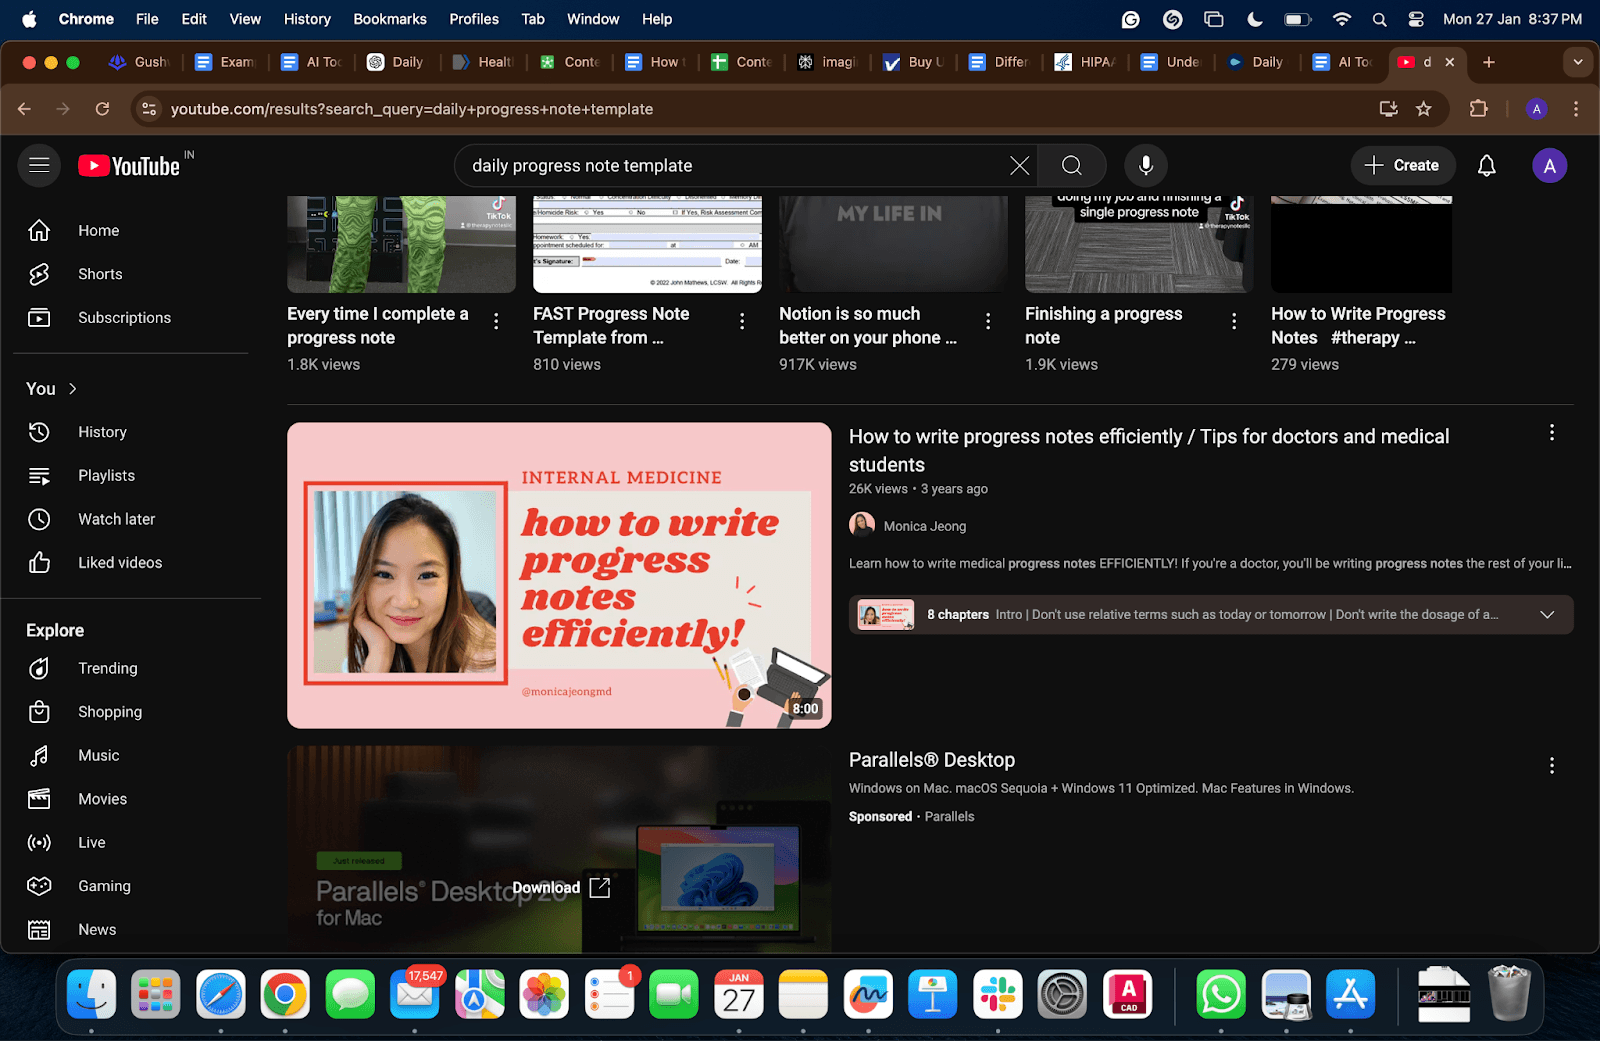Go to Watch later playlist
Image resolution: width=1600 pixels, height=1041 pixels.
(116, 519)
